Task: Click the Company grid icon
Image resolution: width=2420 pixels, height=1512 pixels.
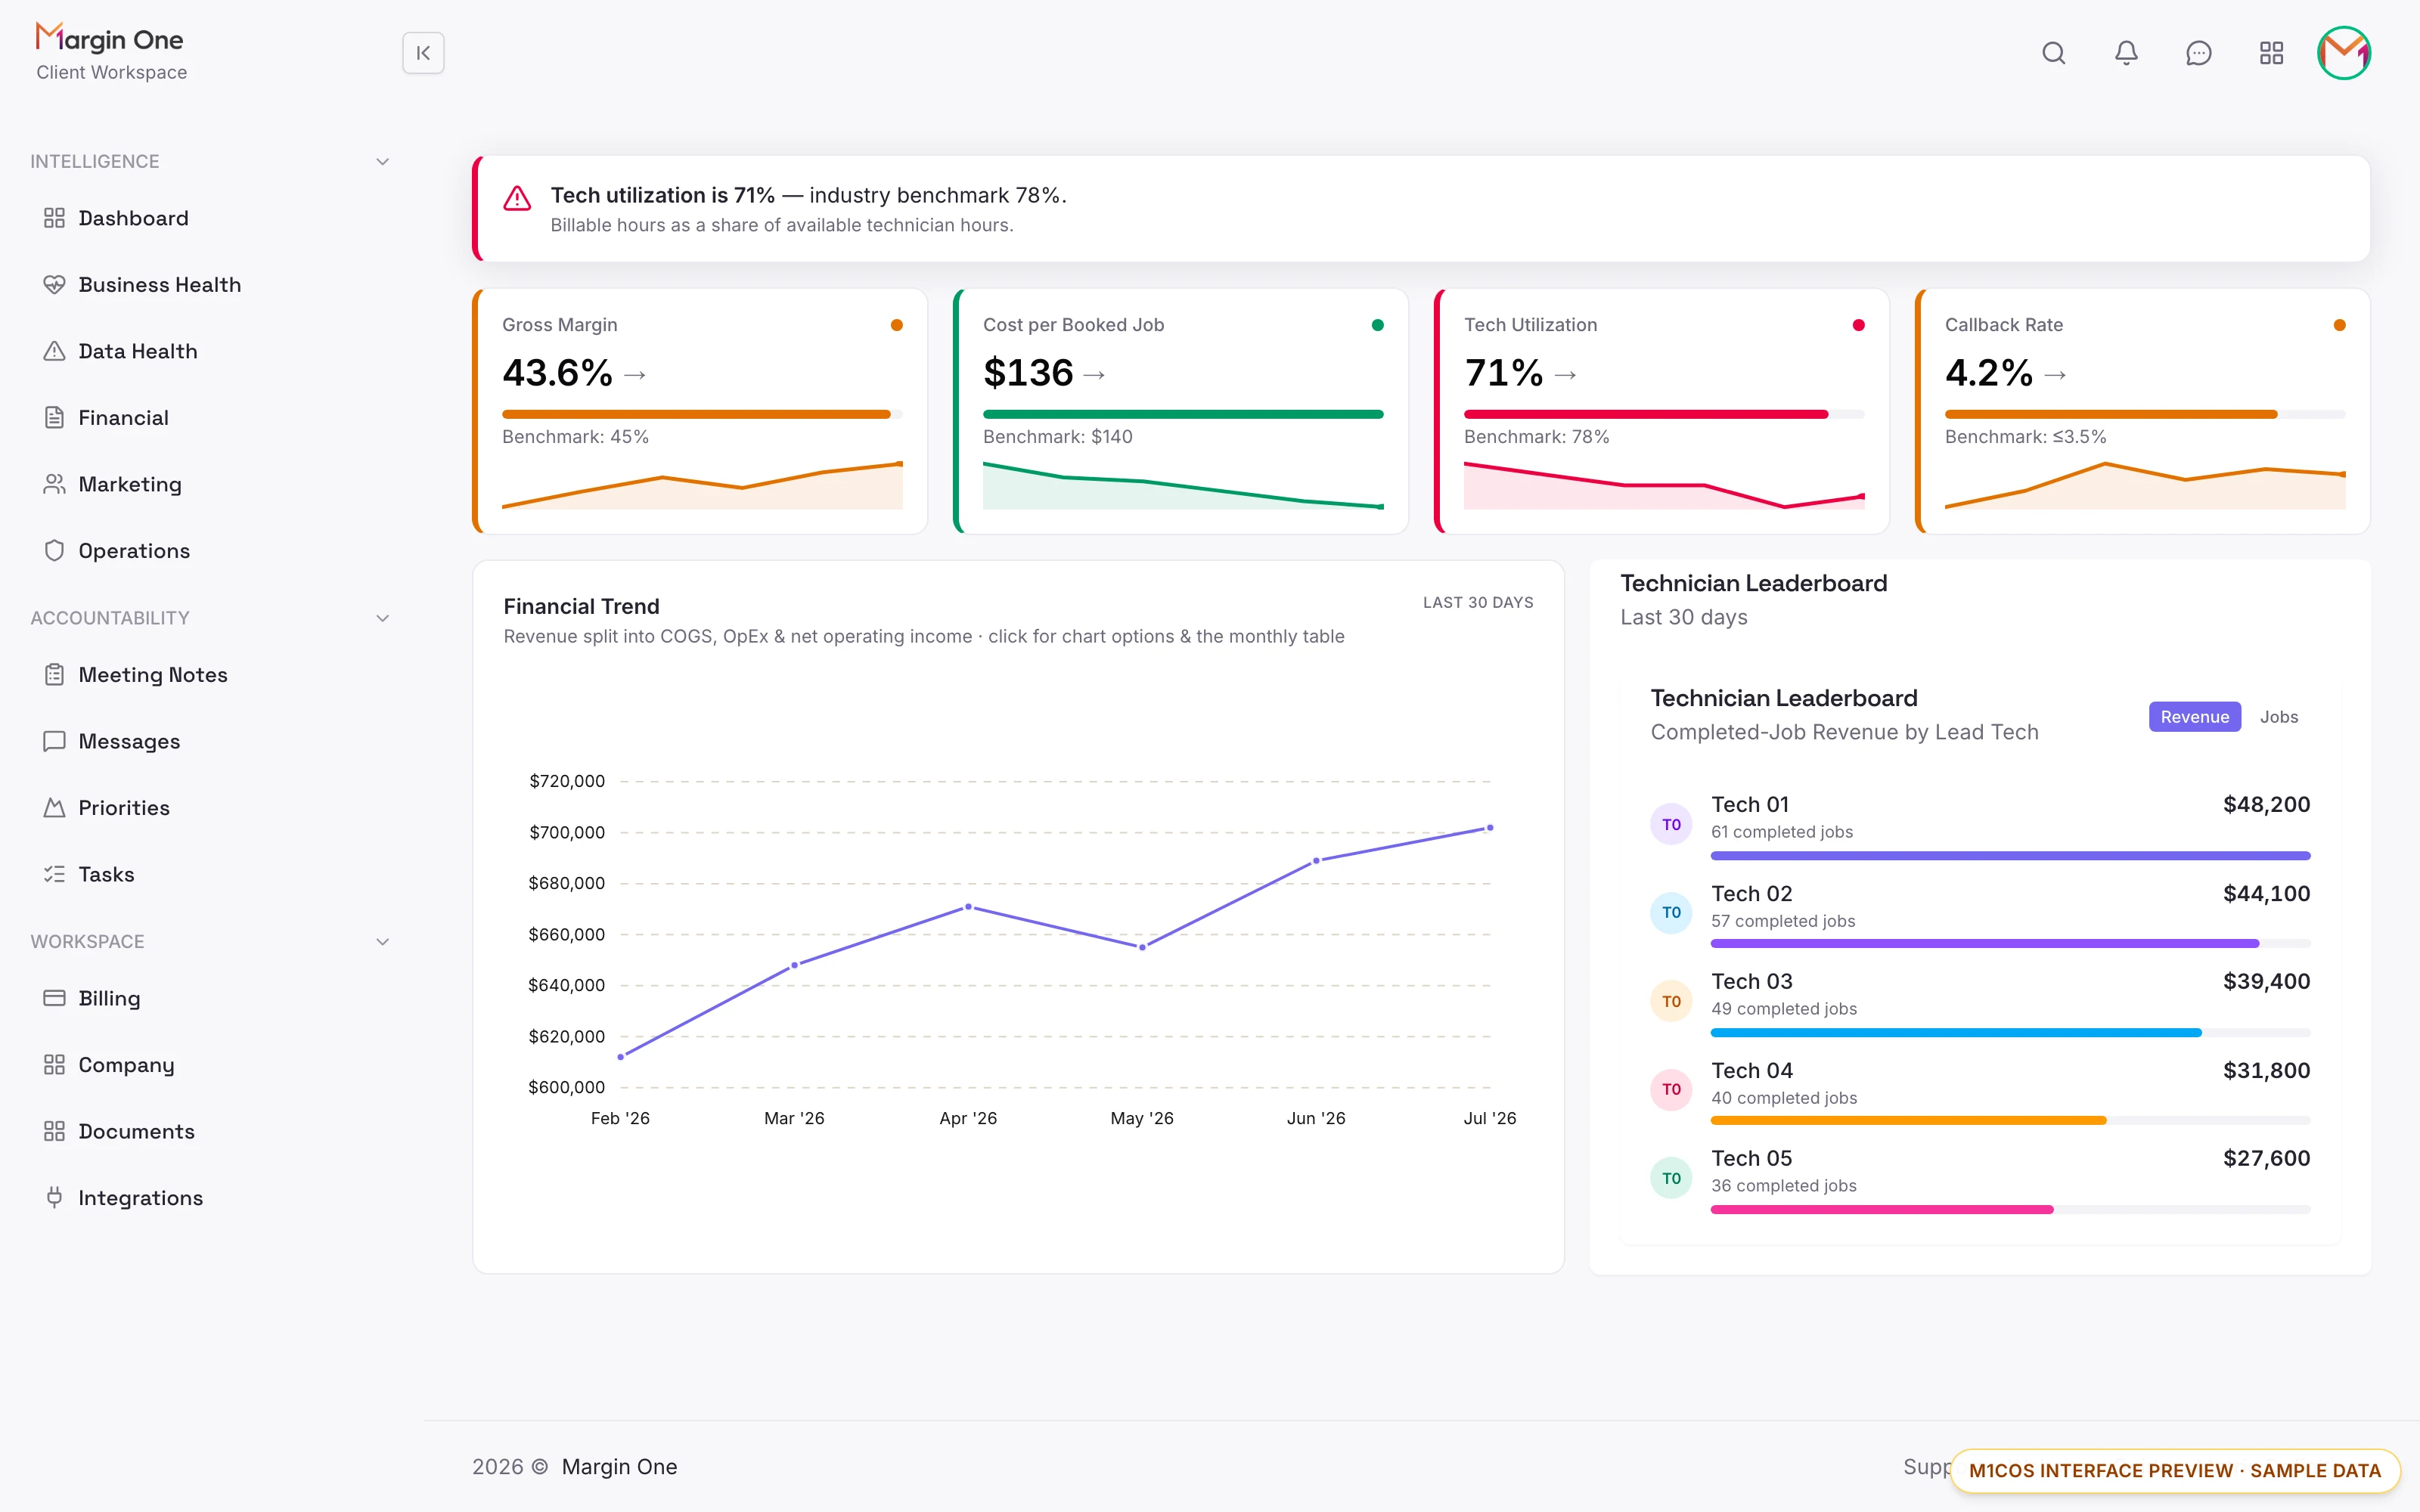Action: (x=54, y=1065)
